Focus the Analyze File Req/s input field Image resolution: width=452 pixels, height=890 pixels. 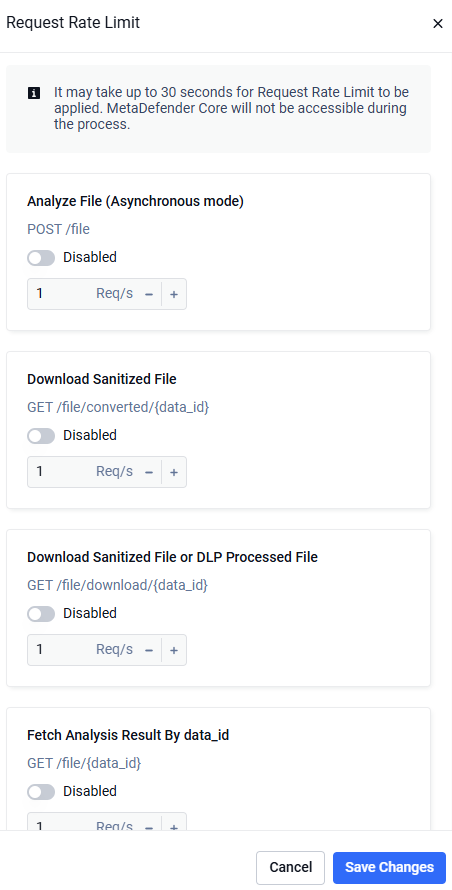click(62, 294)
